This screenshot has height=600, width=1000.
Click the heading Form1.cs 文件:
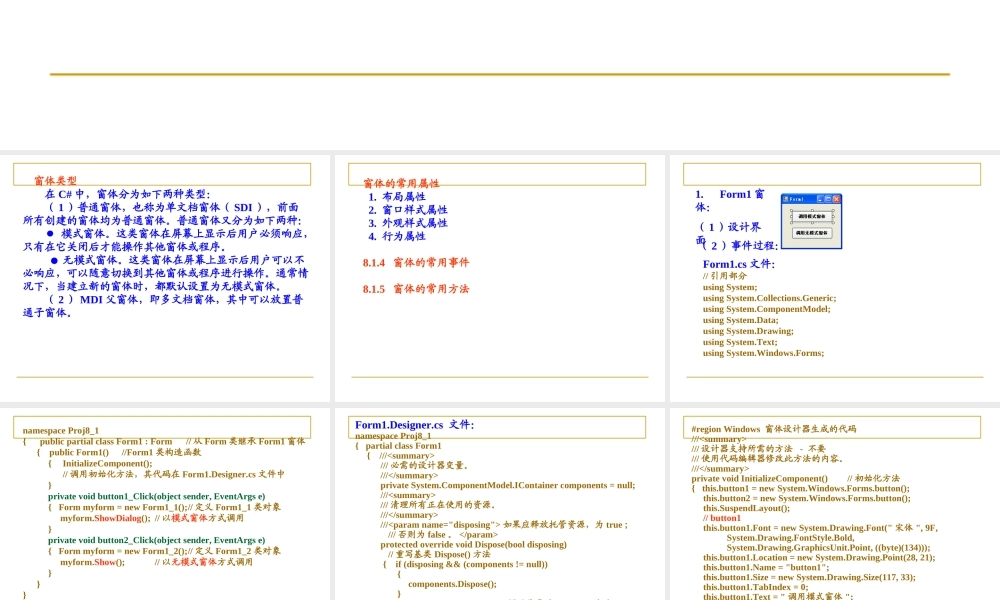pos(739,264)
